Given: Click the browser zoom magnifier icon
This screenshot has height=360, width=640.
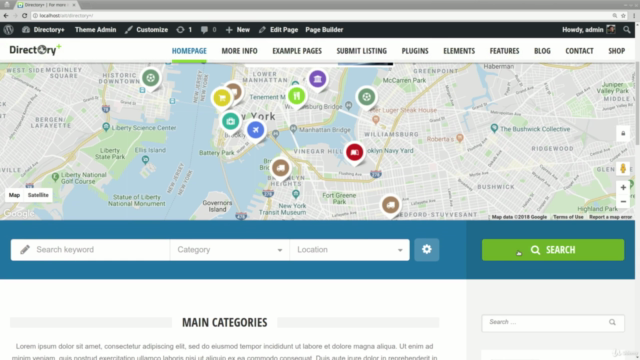Looking at the screenshot, I should 614,16.
